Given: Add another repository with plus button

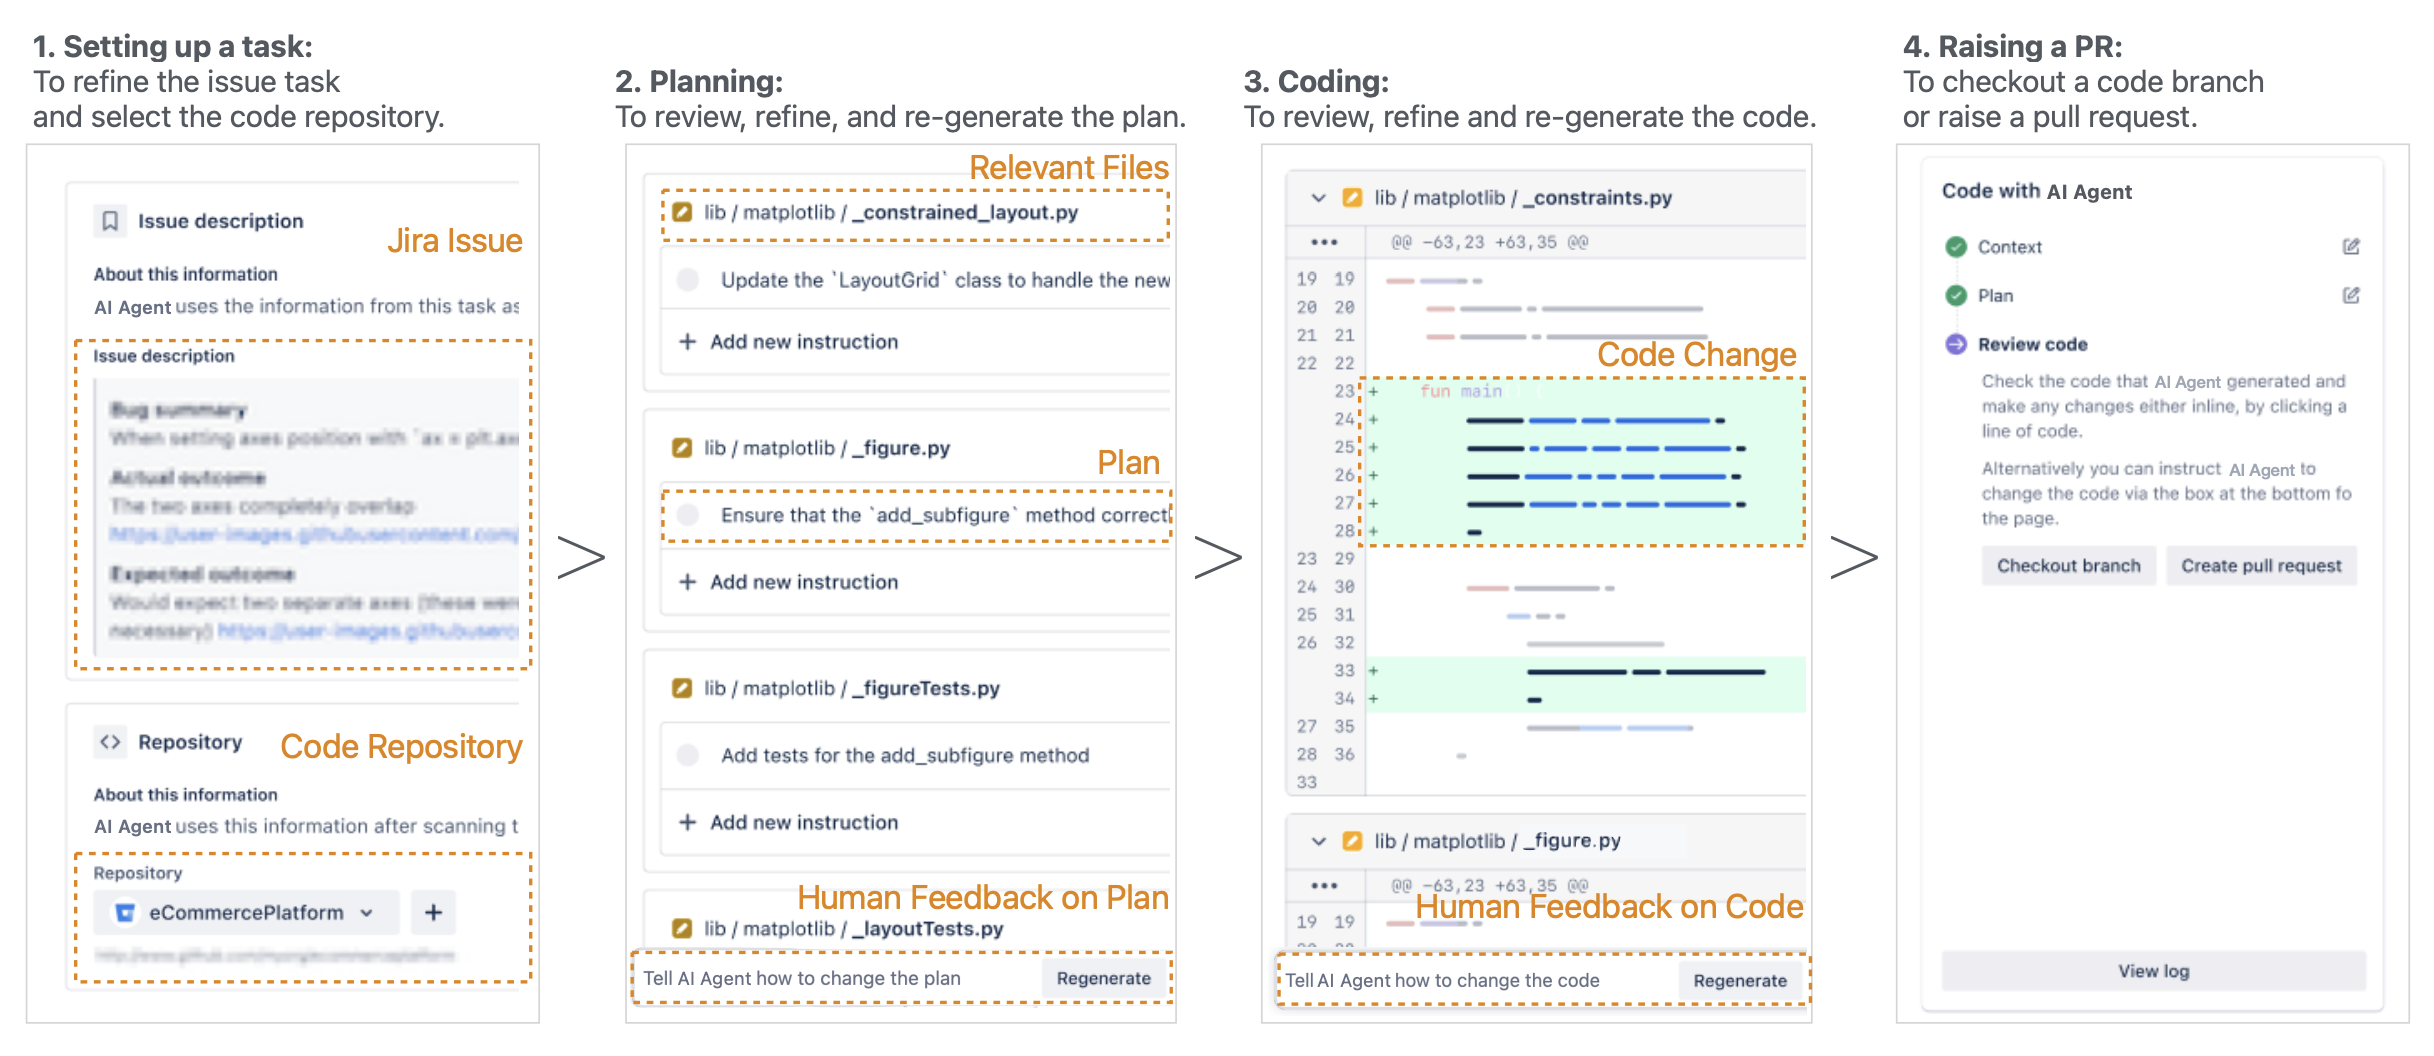Looking at the screenshot, I should pyautogui.click(x=433, y=912).
